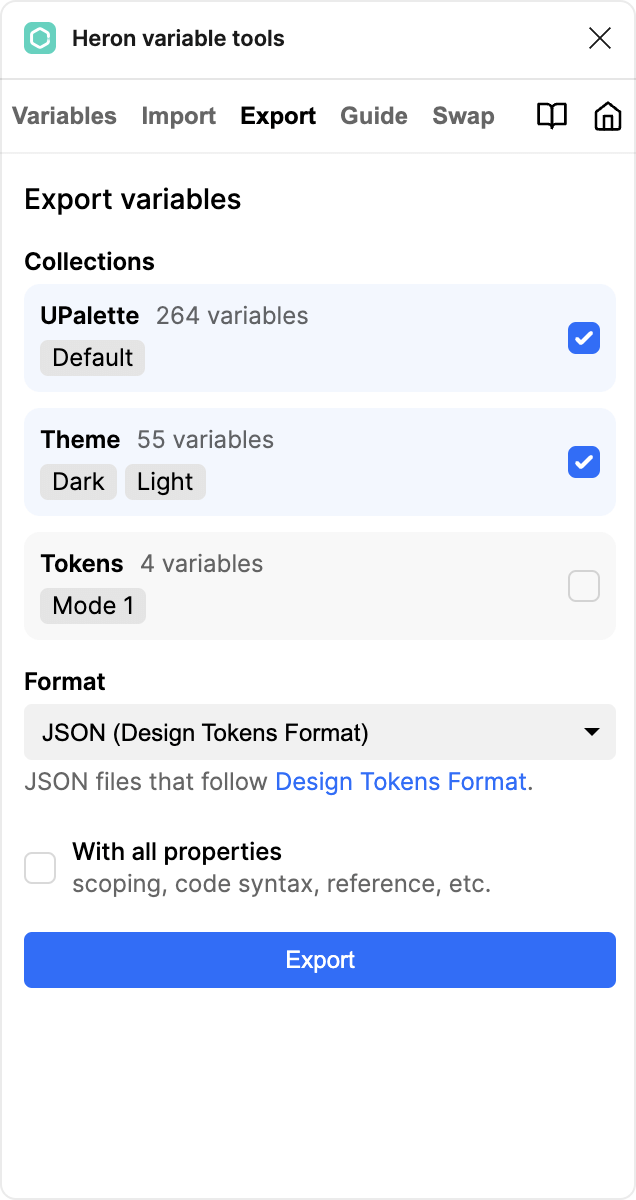The height and width of the screenshot is (1200, 636).
Task: Click the Heron plugin logo icon
Action: click(40, 39)
